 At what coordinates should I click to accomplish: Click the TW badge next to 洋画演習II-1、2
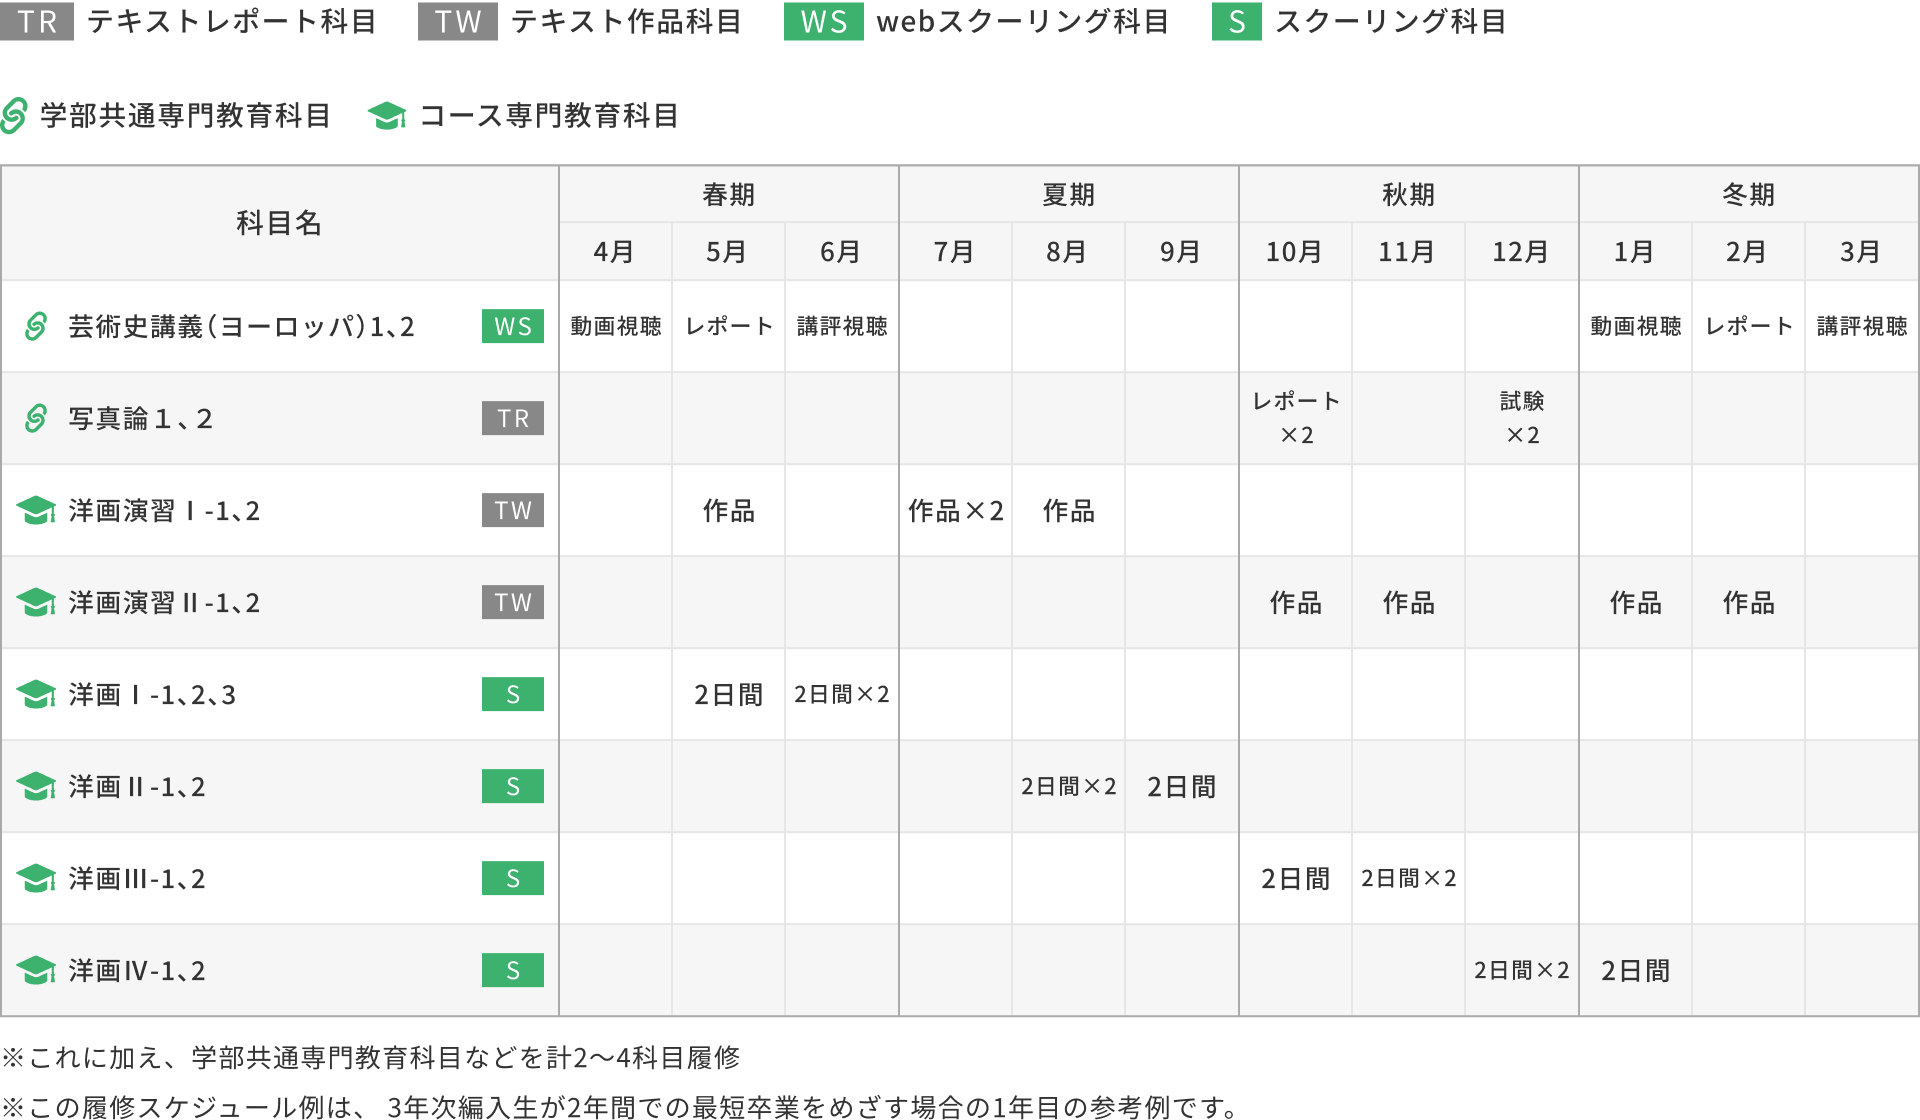tap(513, 602)
